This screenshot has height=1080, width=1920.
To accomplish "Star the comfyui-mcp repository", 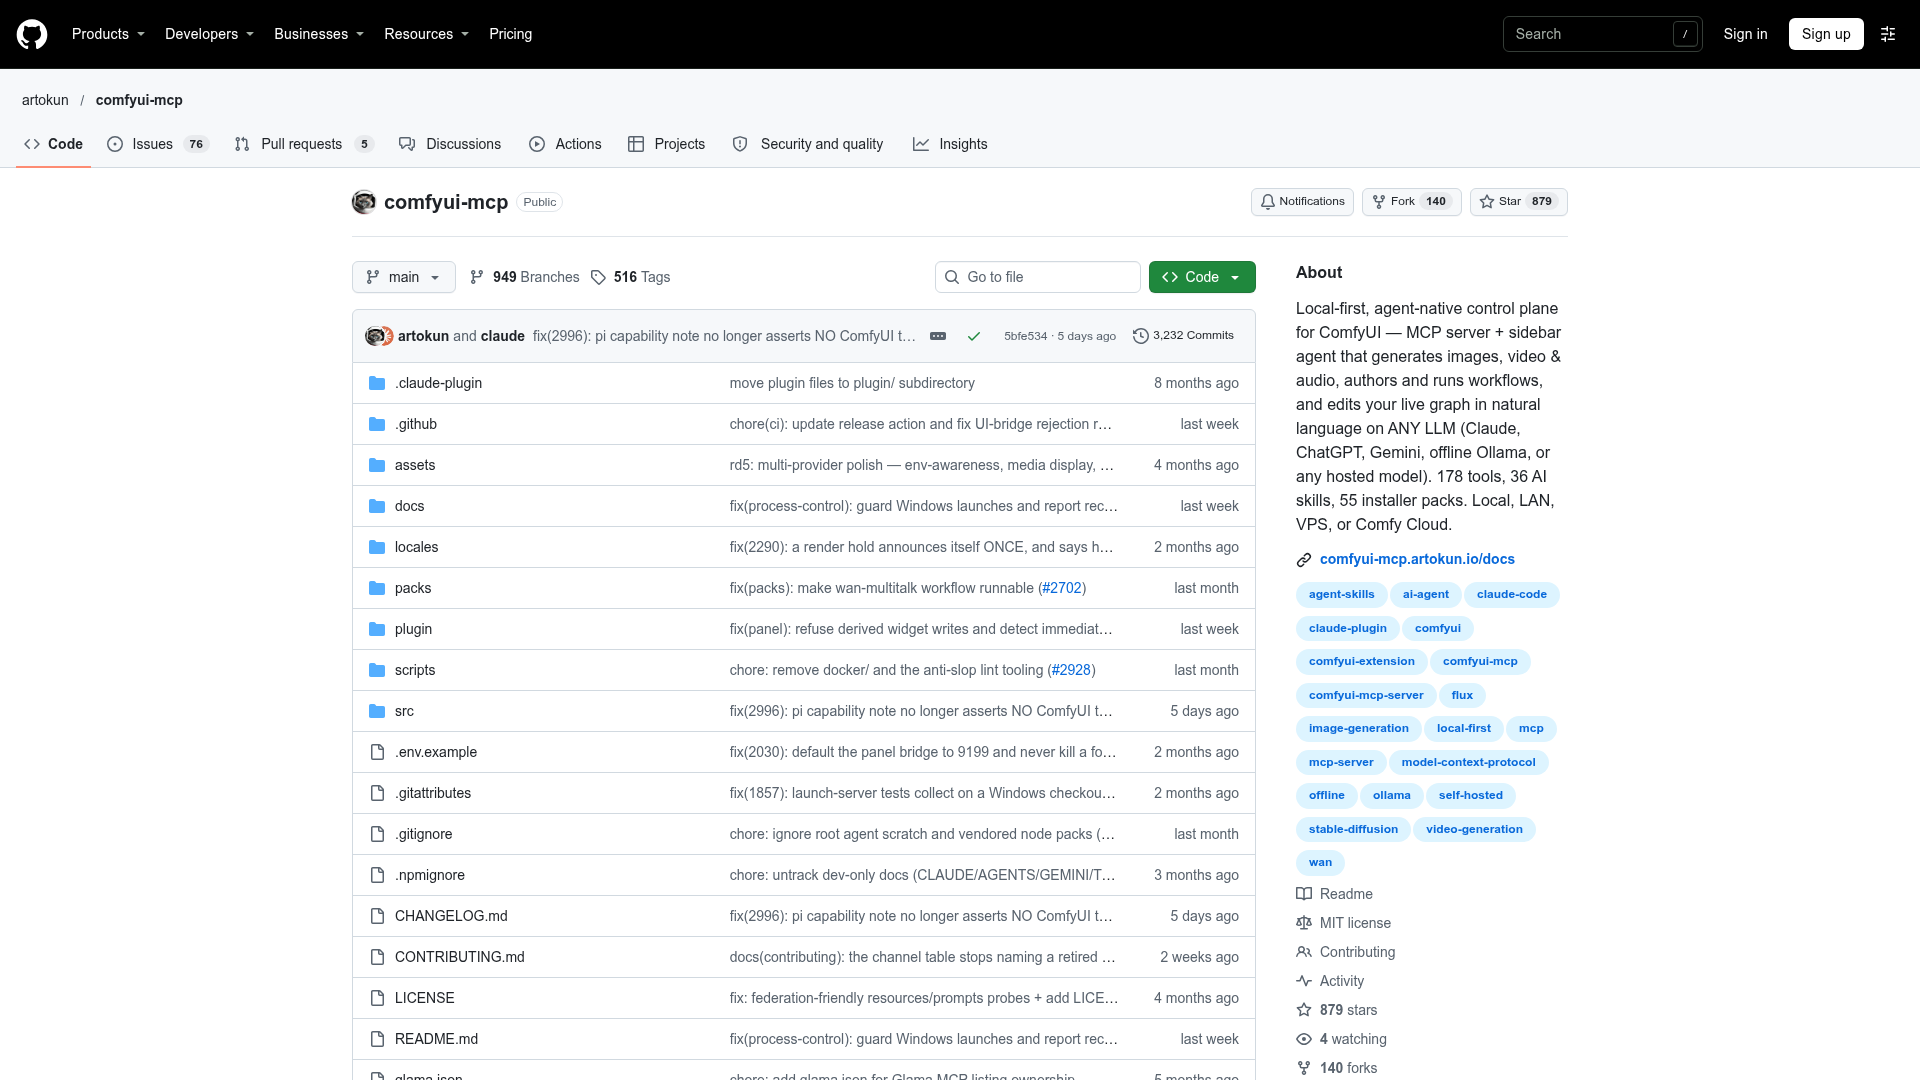I will tap(1518, 202).
